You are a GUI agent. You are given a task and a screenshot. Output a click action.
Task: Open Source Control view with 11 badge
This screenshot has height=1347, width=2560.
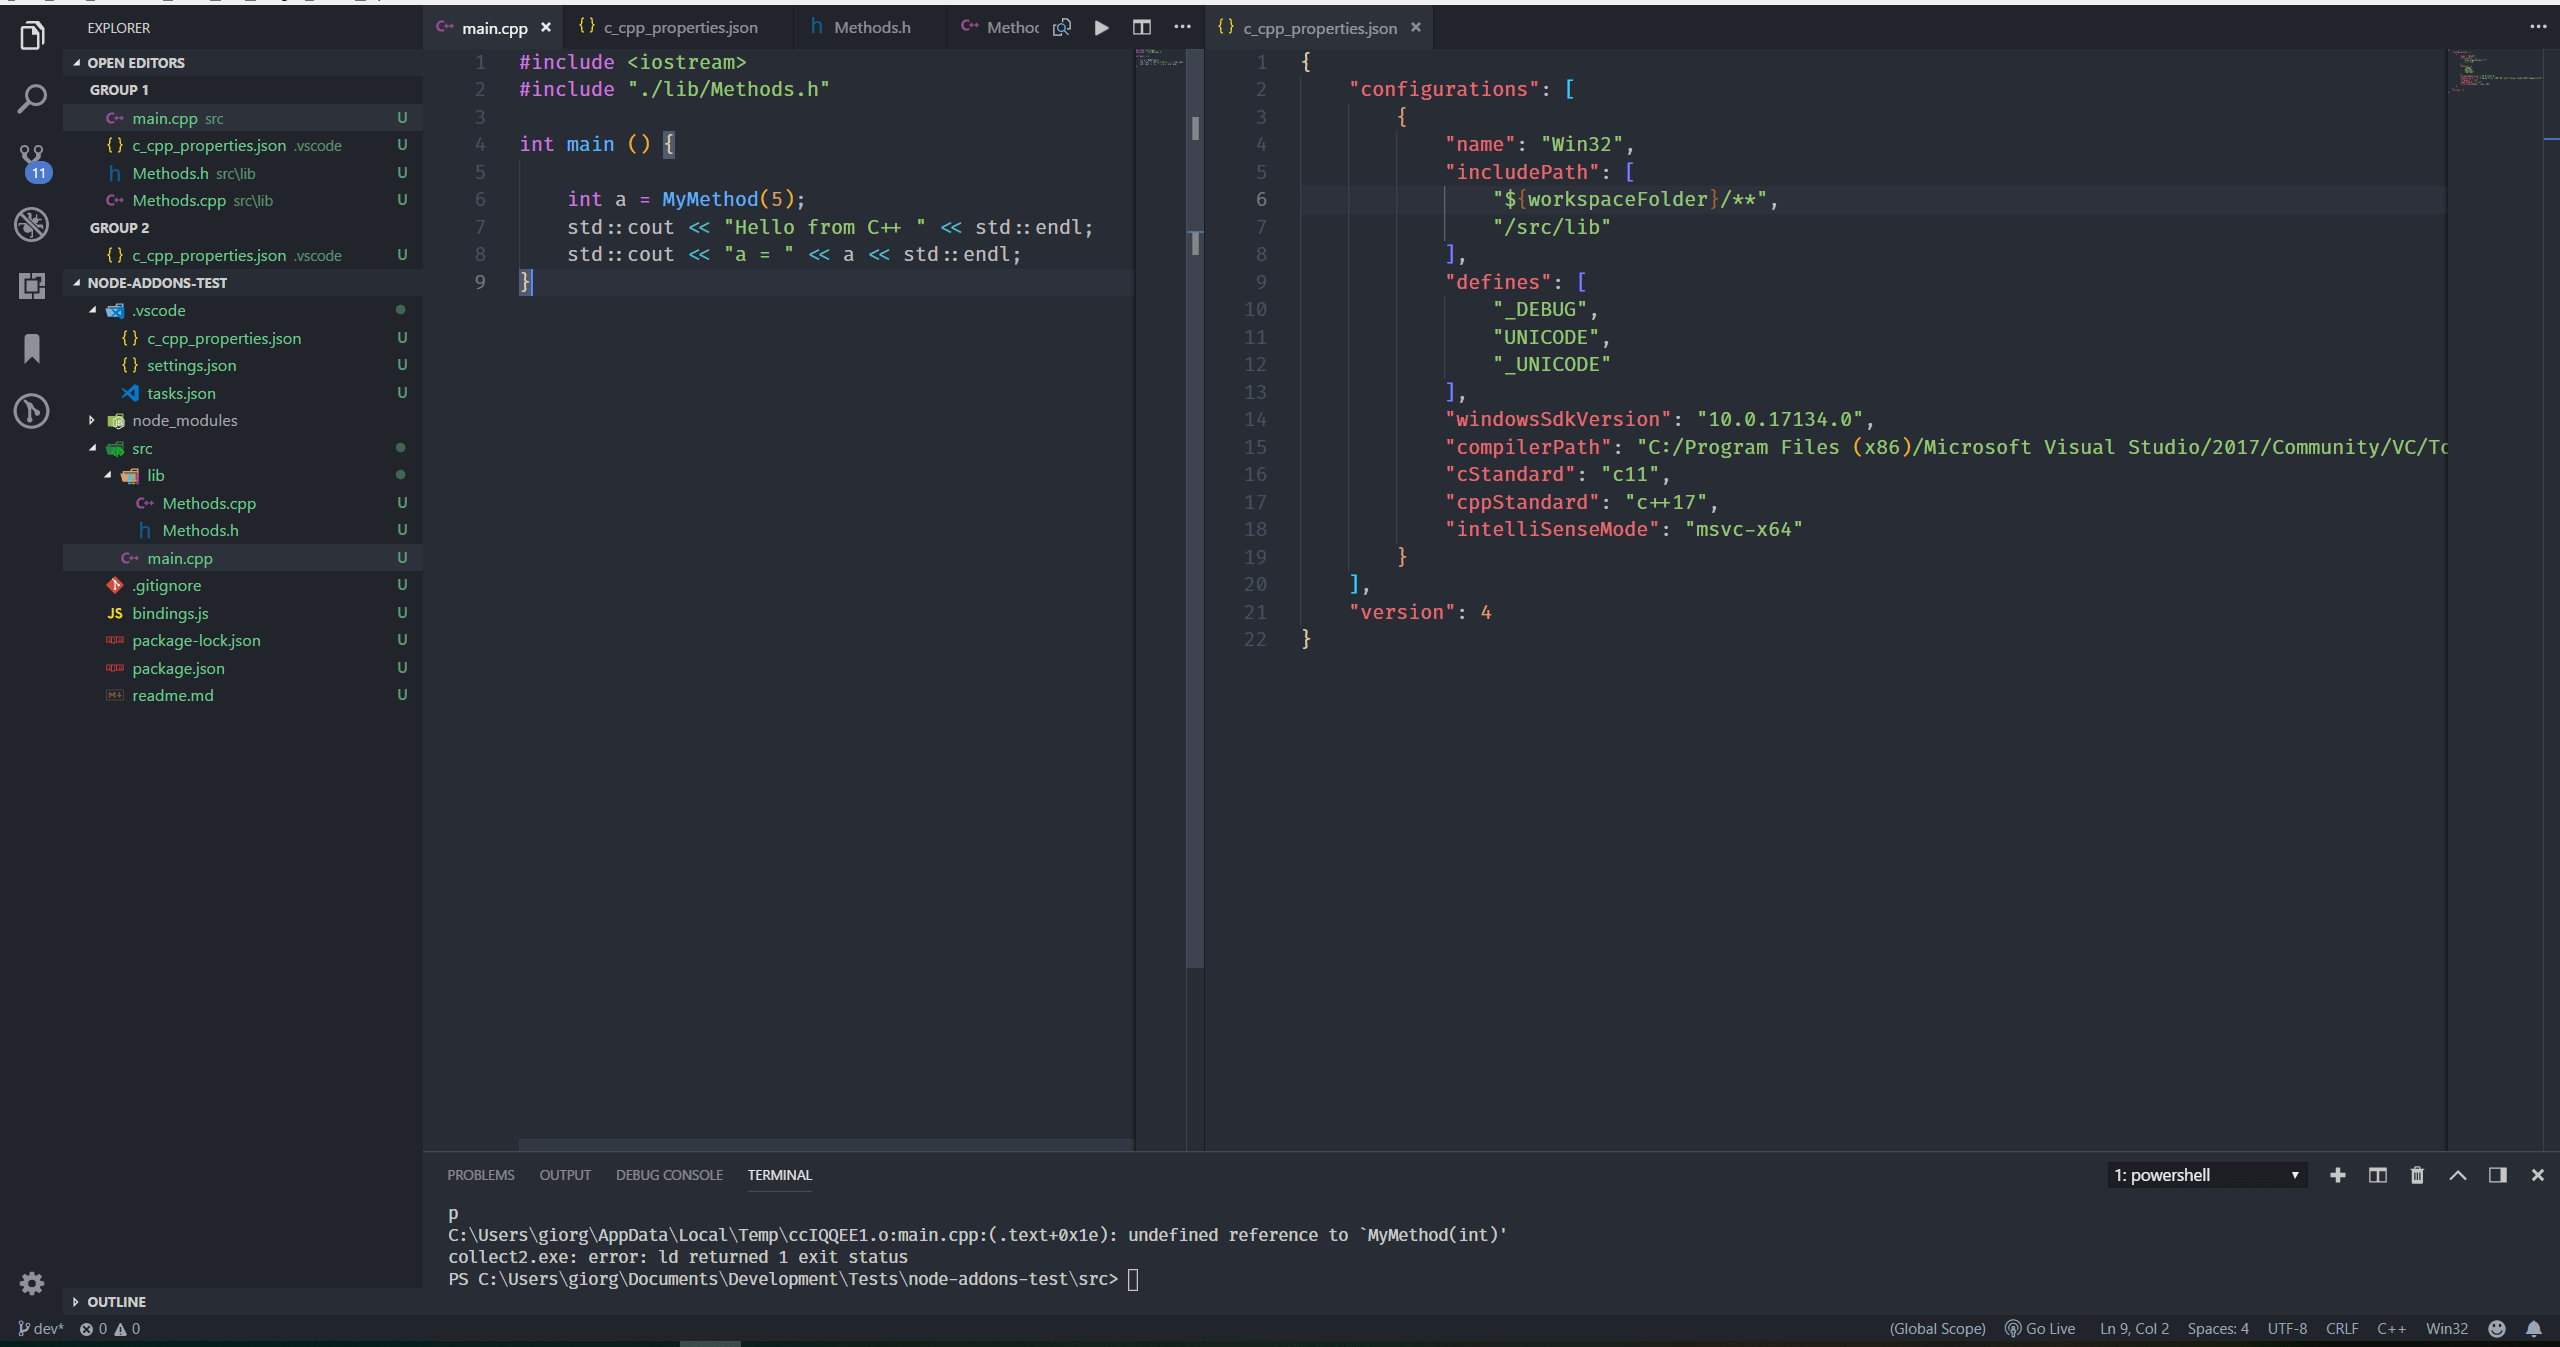(32, 160)
